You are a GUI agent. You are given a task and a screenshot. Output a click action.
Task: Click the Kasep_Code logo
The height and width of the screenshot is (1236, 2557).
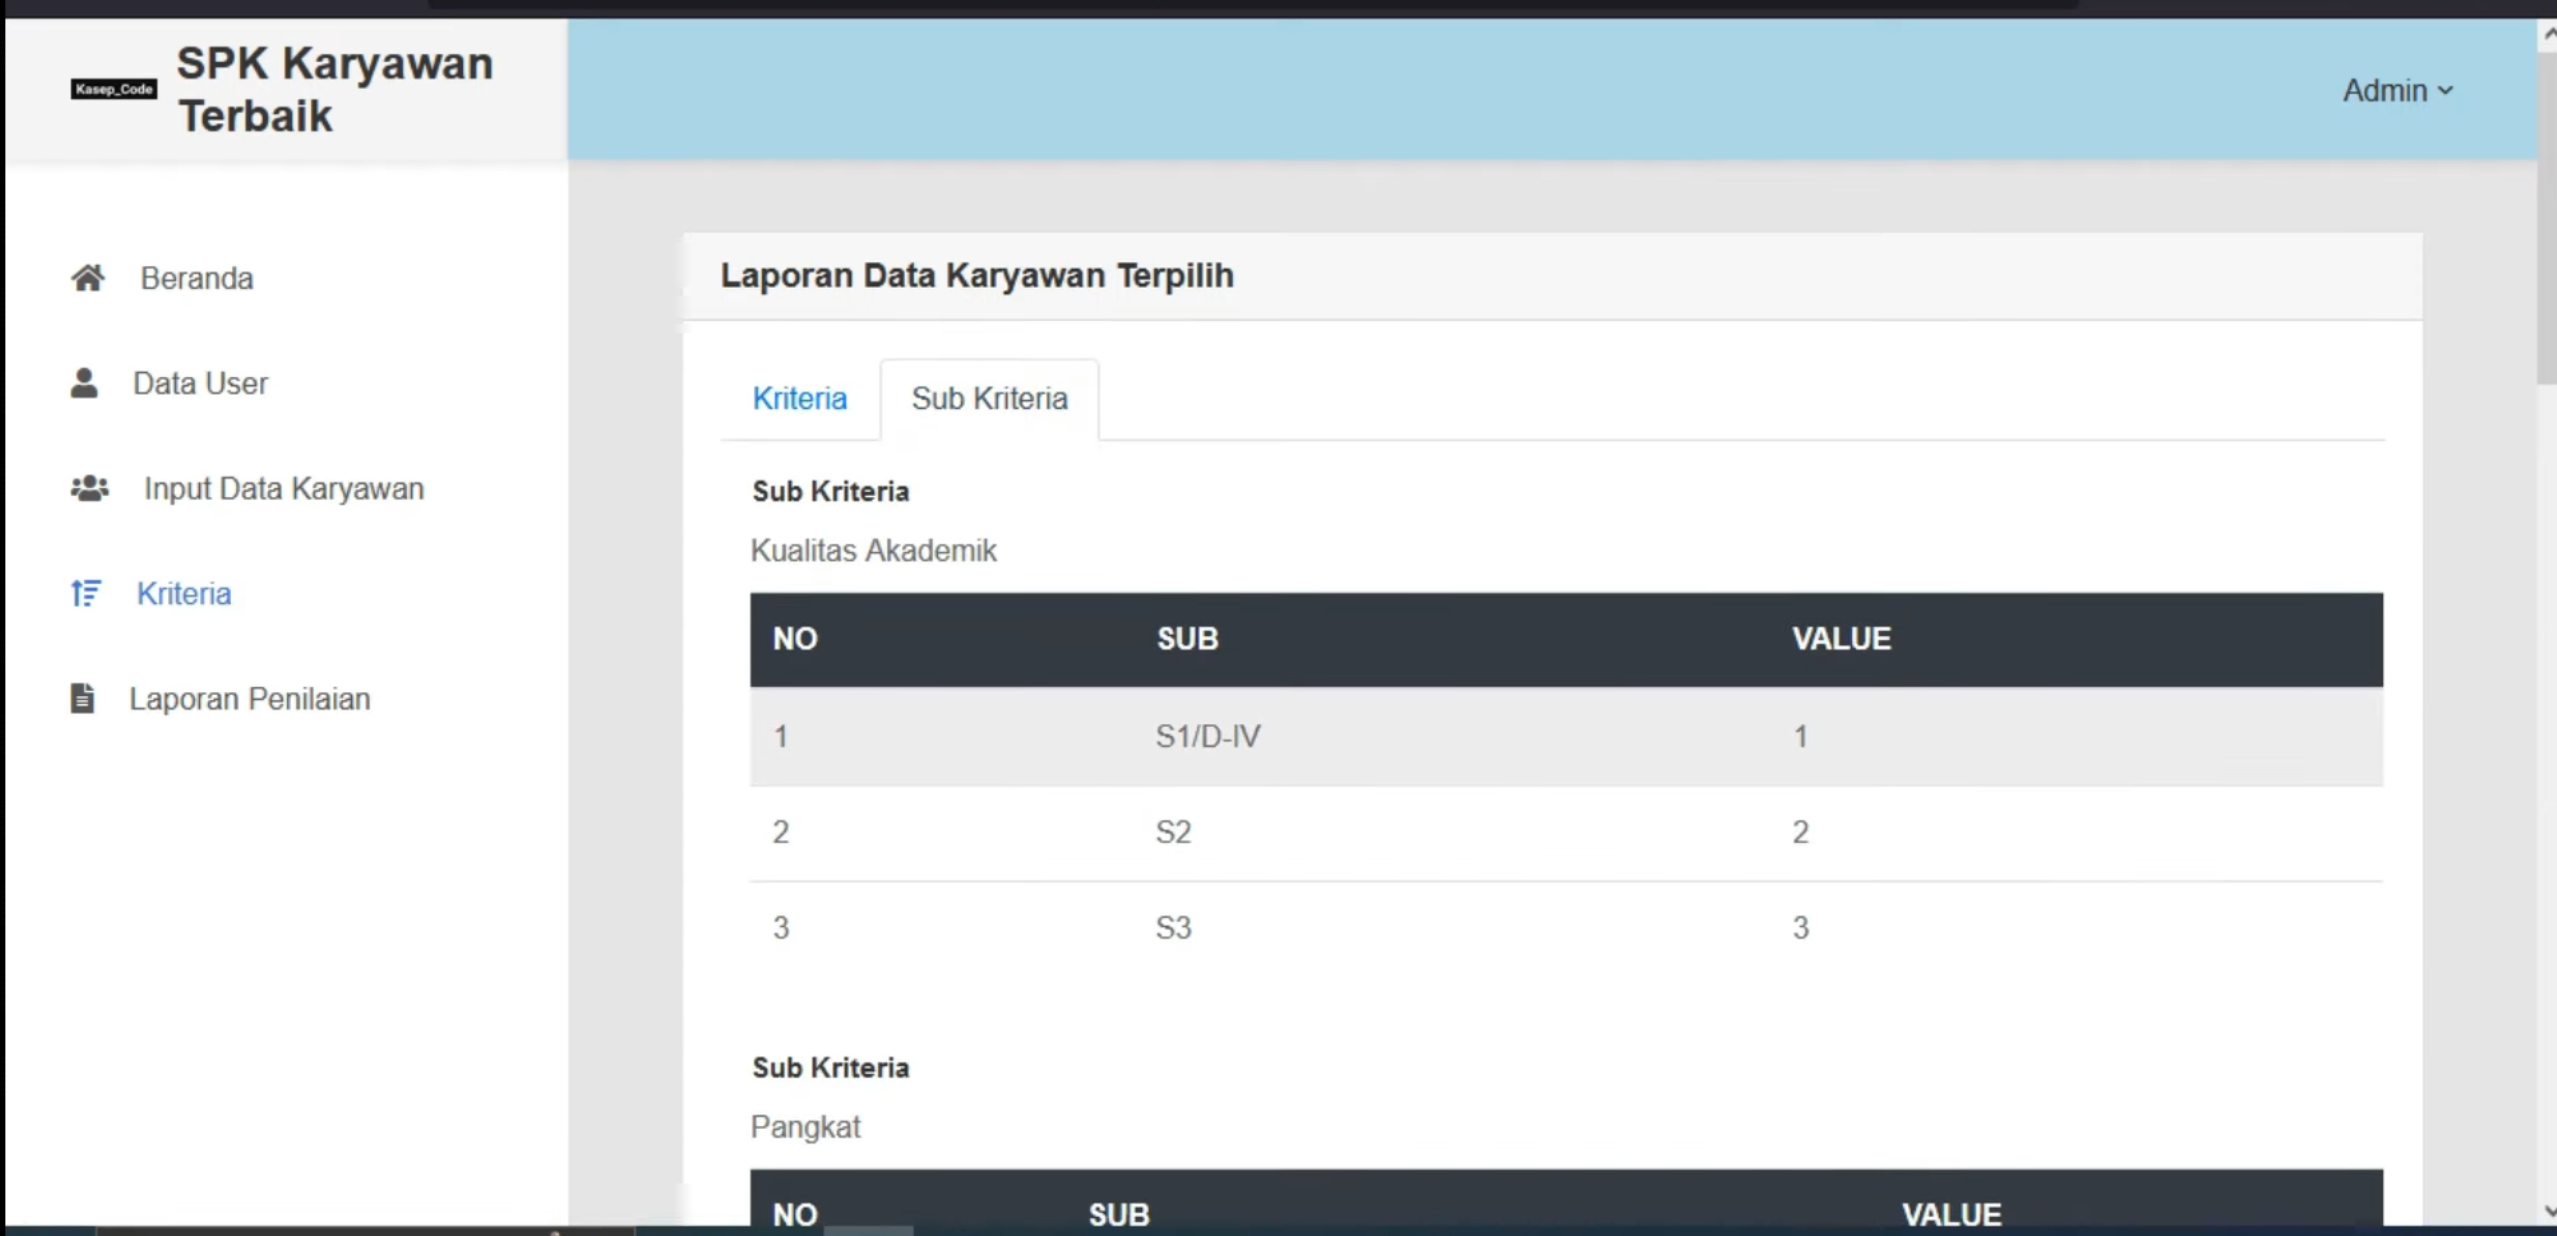tap(114, 89)
